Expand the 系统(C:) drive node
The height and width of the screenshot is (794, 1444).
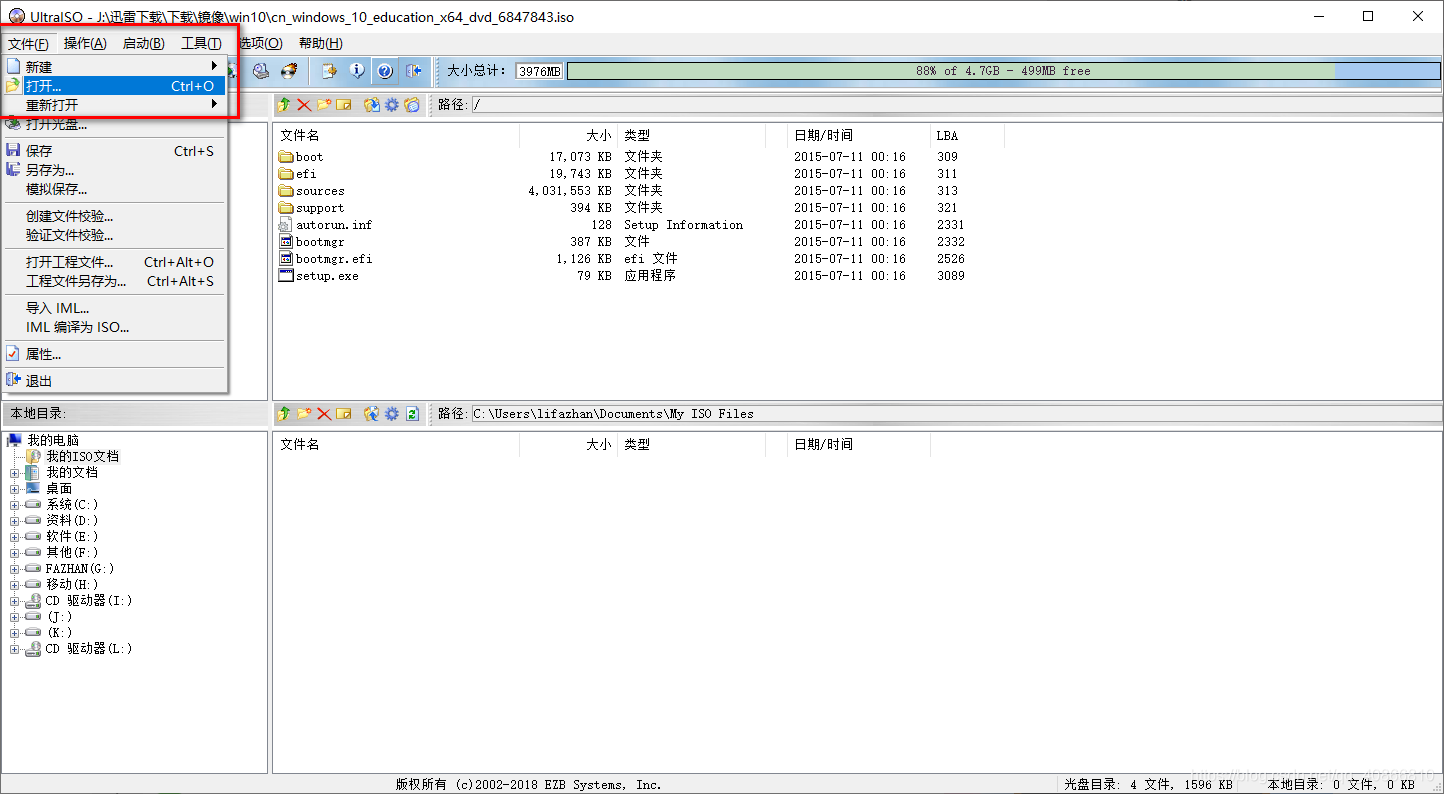pos(14,505)
